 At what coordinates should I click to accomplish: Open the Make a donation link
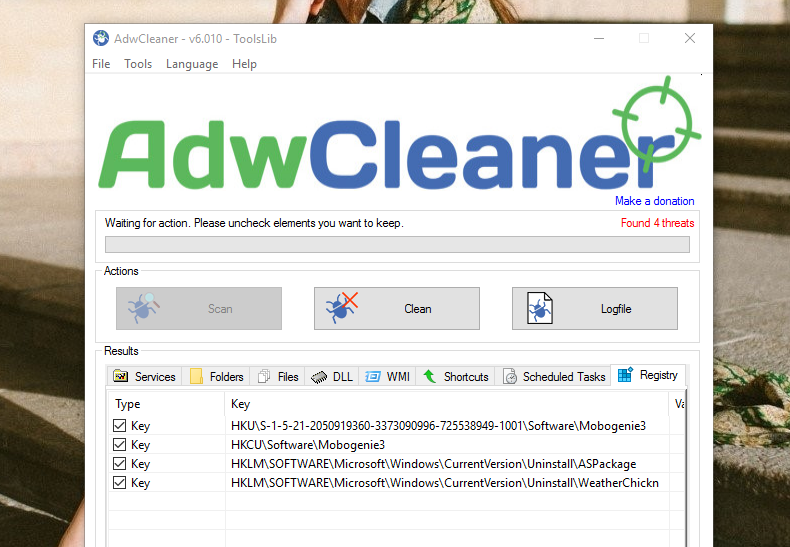pyautogui.click(x=654, y=201)
